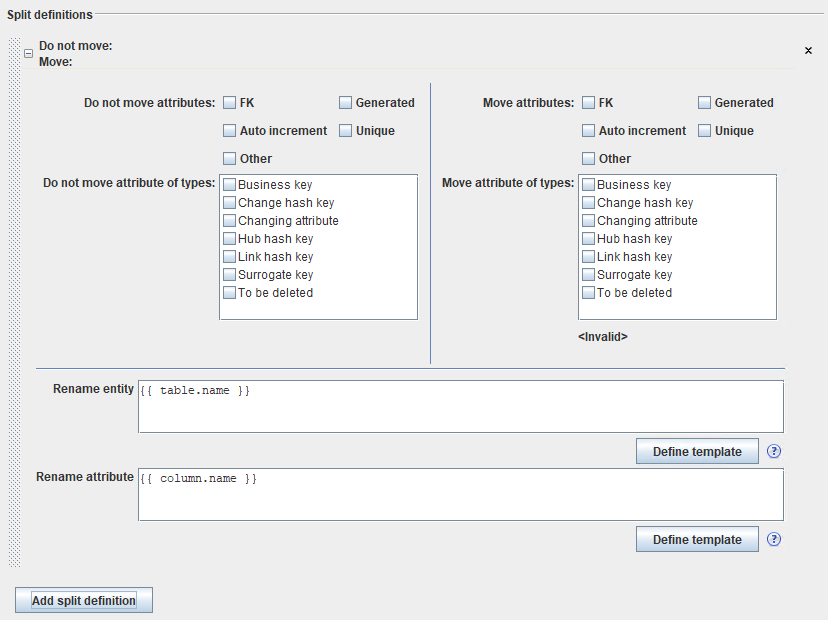Check Generated under Move attributes
828x620 pixels.
[705, 102]
